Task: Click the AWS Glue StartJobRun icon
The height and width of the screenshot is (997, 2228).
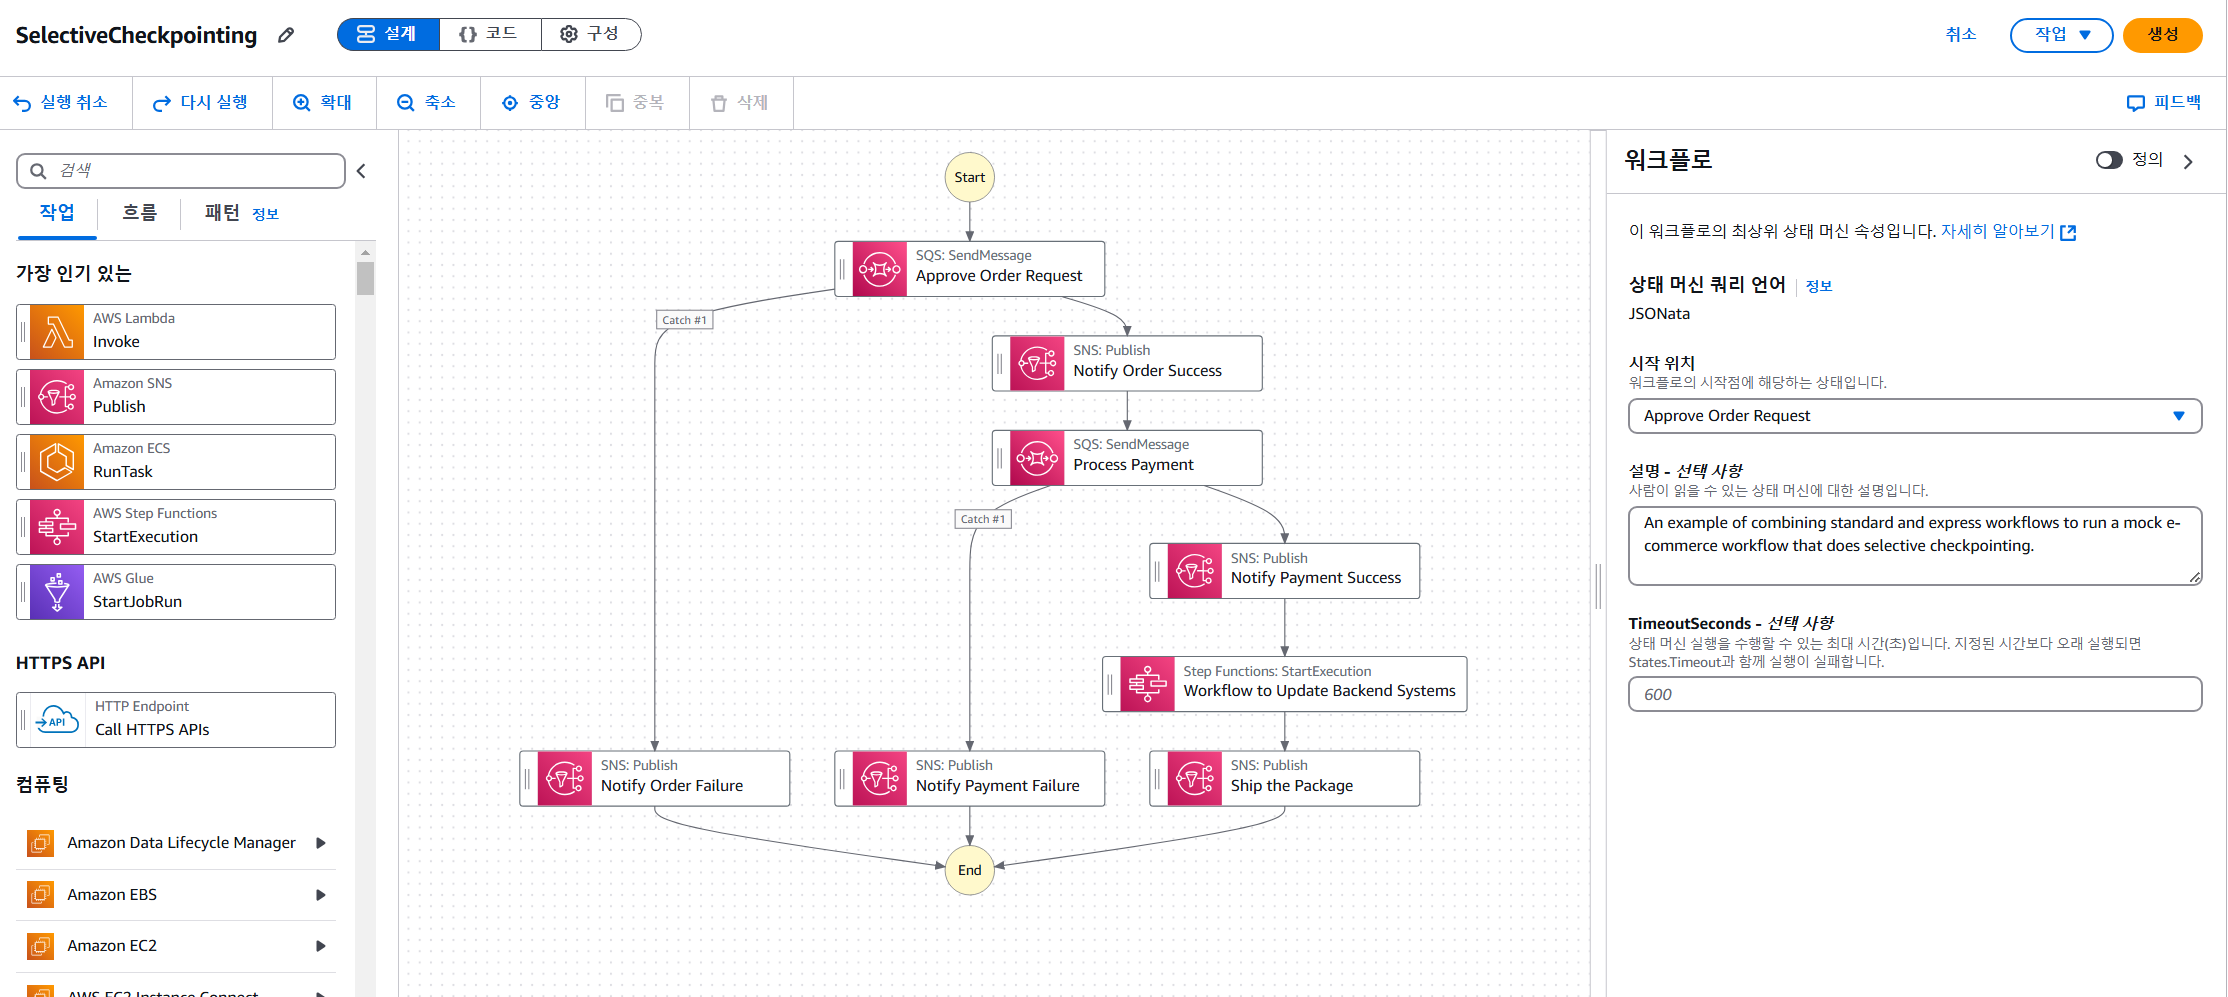Action: click(x=57, y=592)
